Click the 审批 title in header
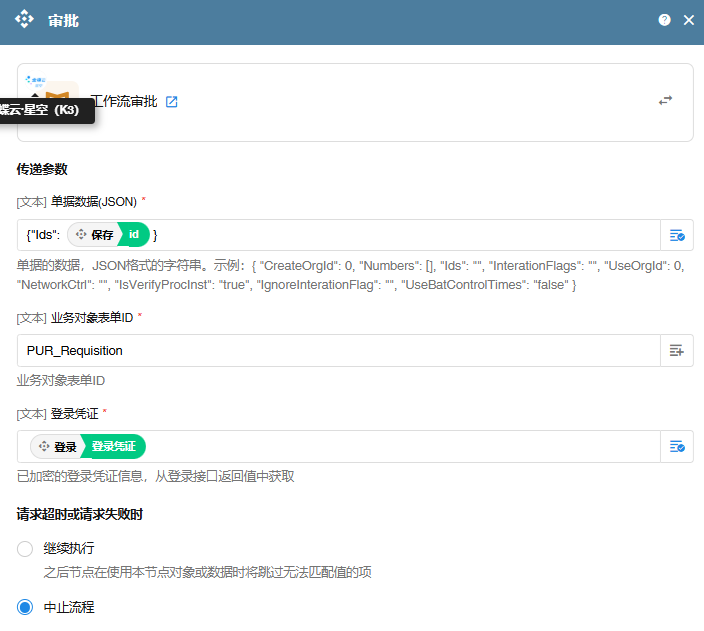This screenshot has height=631, width=704. (x=64, y=20)
